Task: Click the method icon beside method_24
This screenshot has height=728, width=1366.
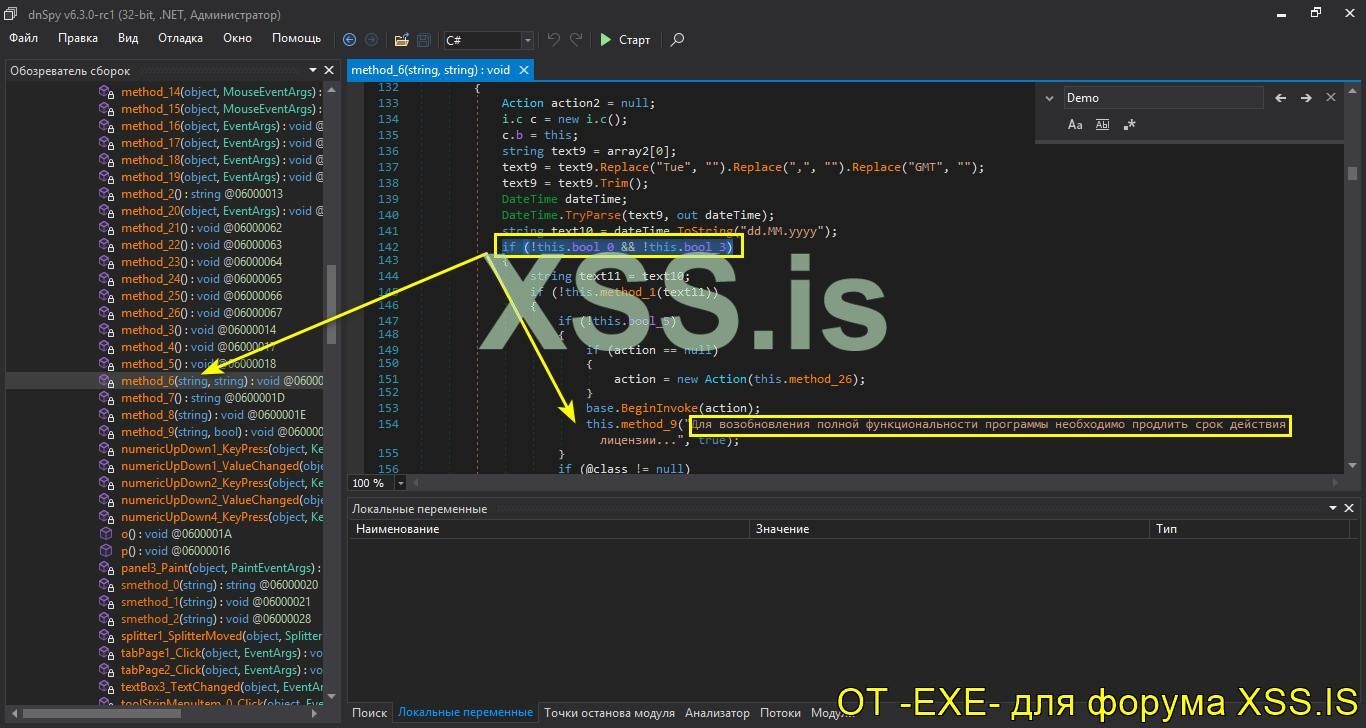Action: (106, 279)
